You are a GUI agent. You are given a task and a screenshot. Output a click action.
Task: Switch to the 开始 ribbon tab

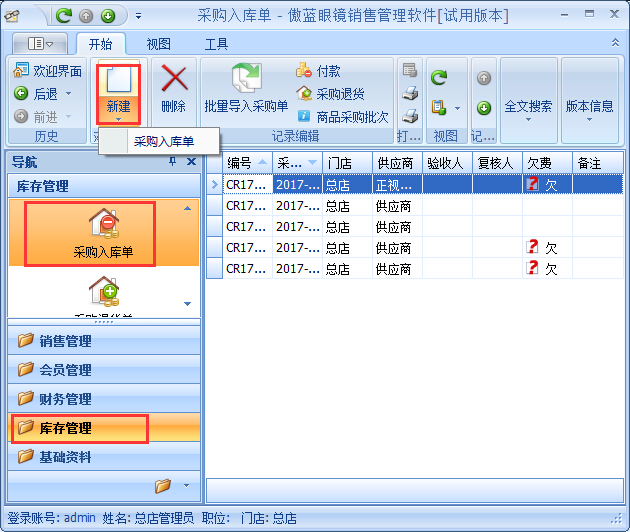[100, 44]
